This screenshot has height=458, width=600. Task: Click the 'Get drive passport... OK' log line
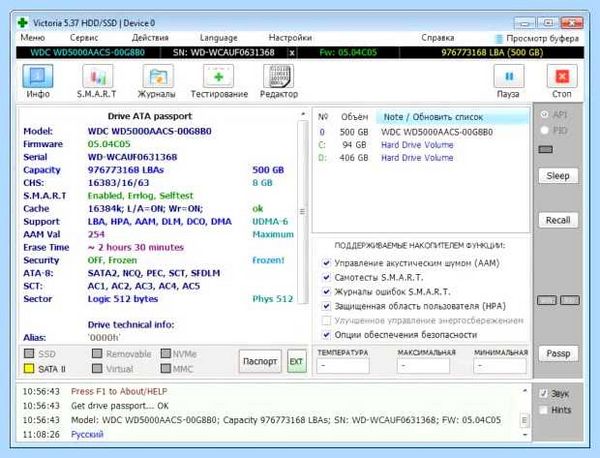pos(120,406)
